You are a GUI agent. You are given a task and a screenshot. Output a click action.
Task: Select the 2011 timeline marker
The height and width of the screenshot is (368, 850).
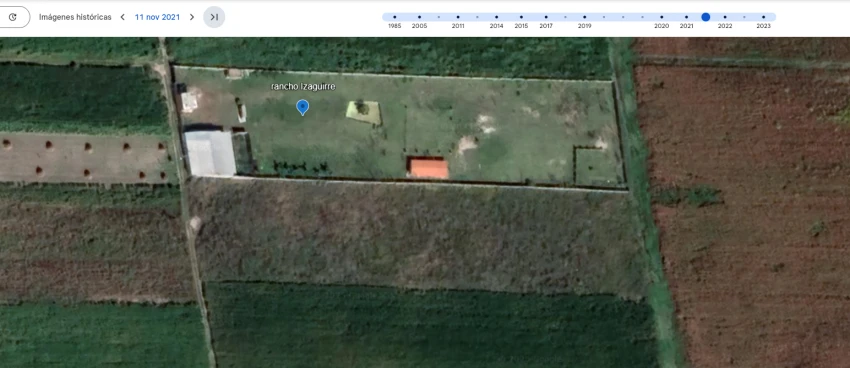click(458, 17)
